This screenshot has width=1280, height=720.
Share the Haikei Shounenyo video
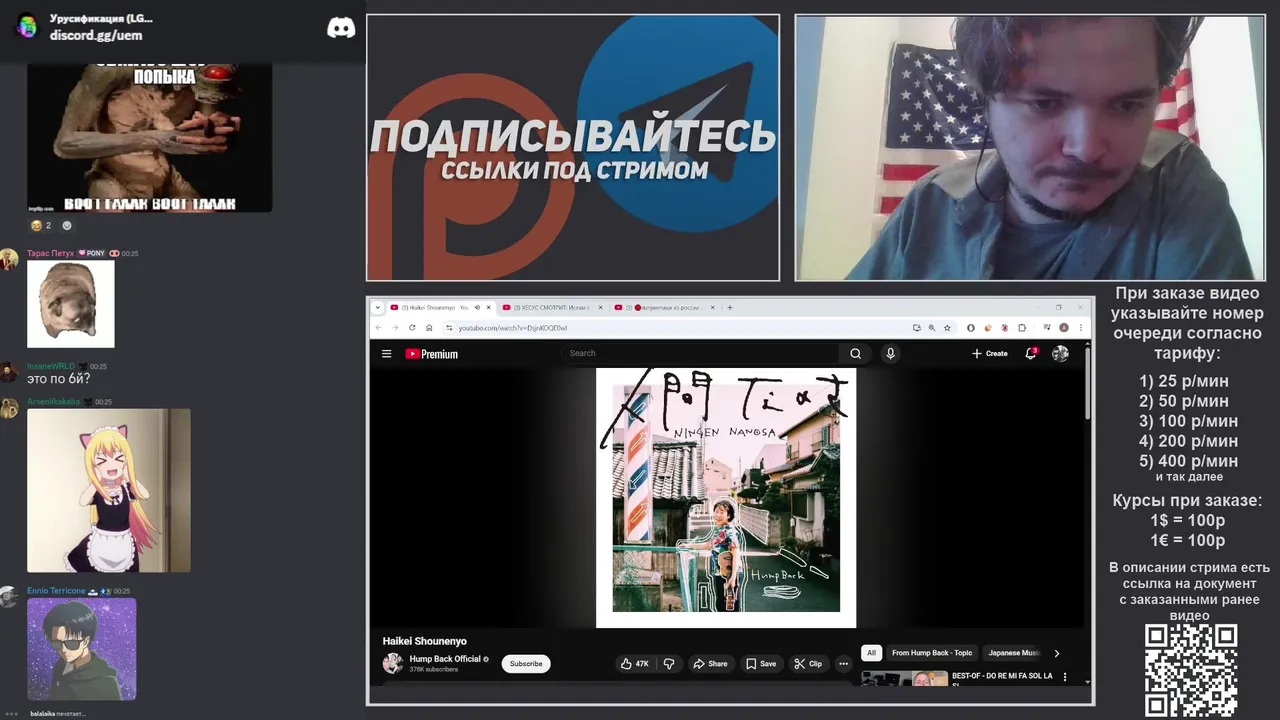click(710, 663)
